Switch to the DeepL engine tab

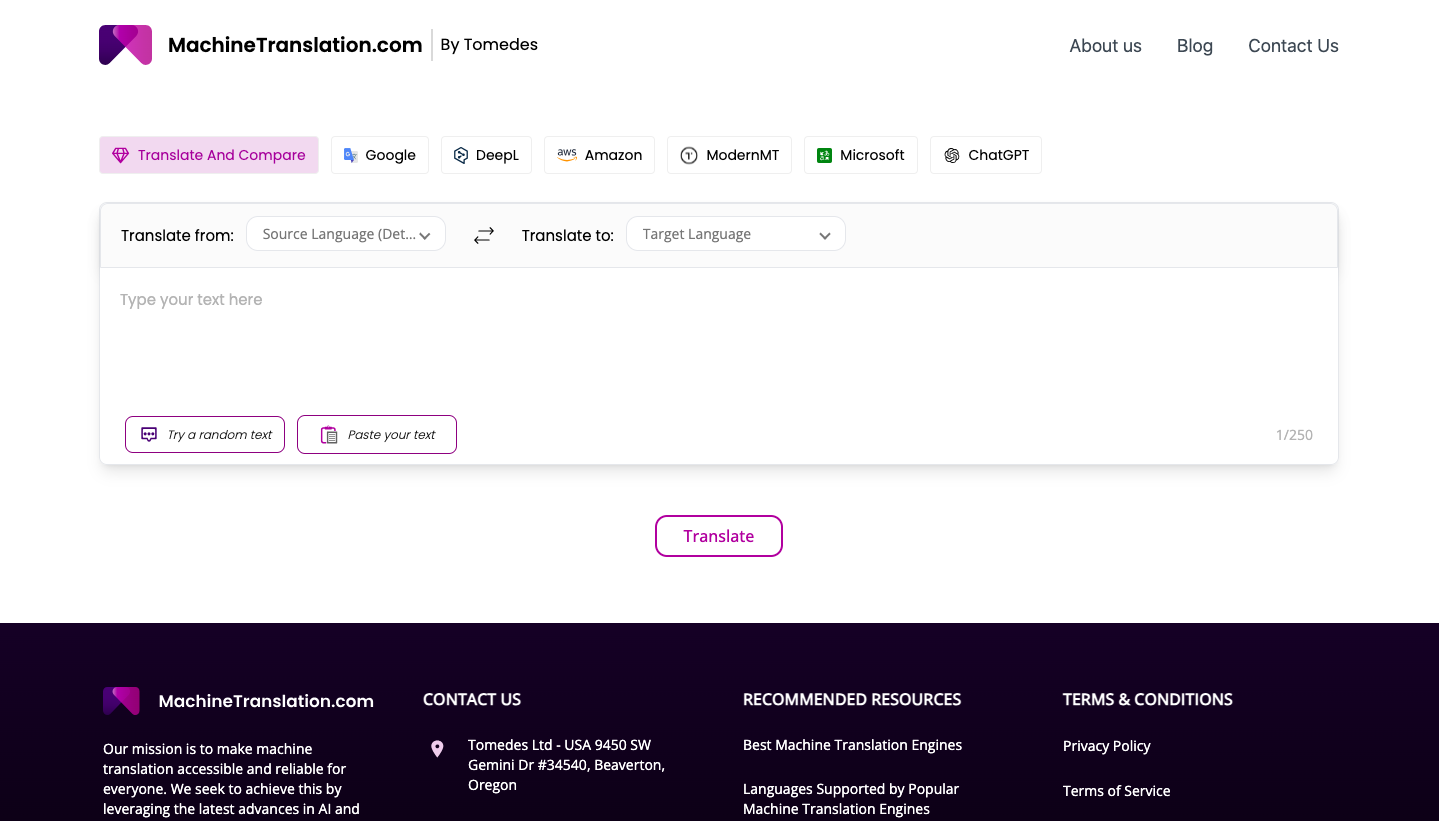(x=487, y=155)
